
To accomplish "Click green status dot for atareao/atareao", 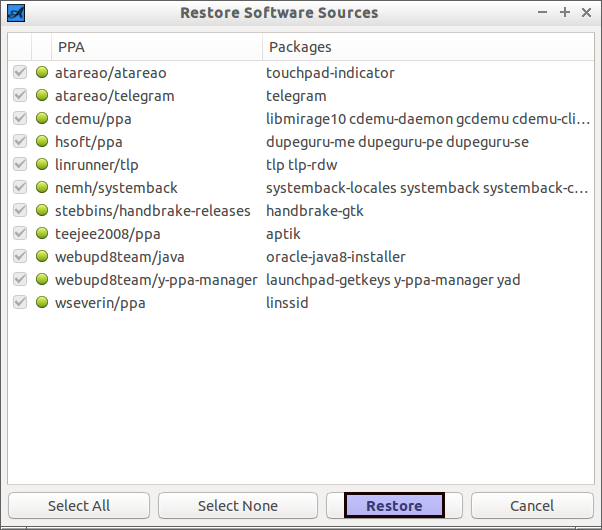I will [42, 72].
